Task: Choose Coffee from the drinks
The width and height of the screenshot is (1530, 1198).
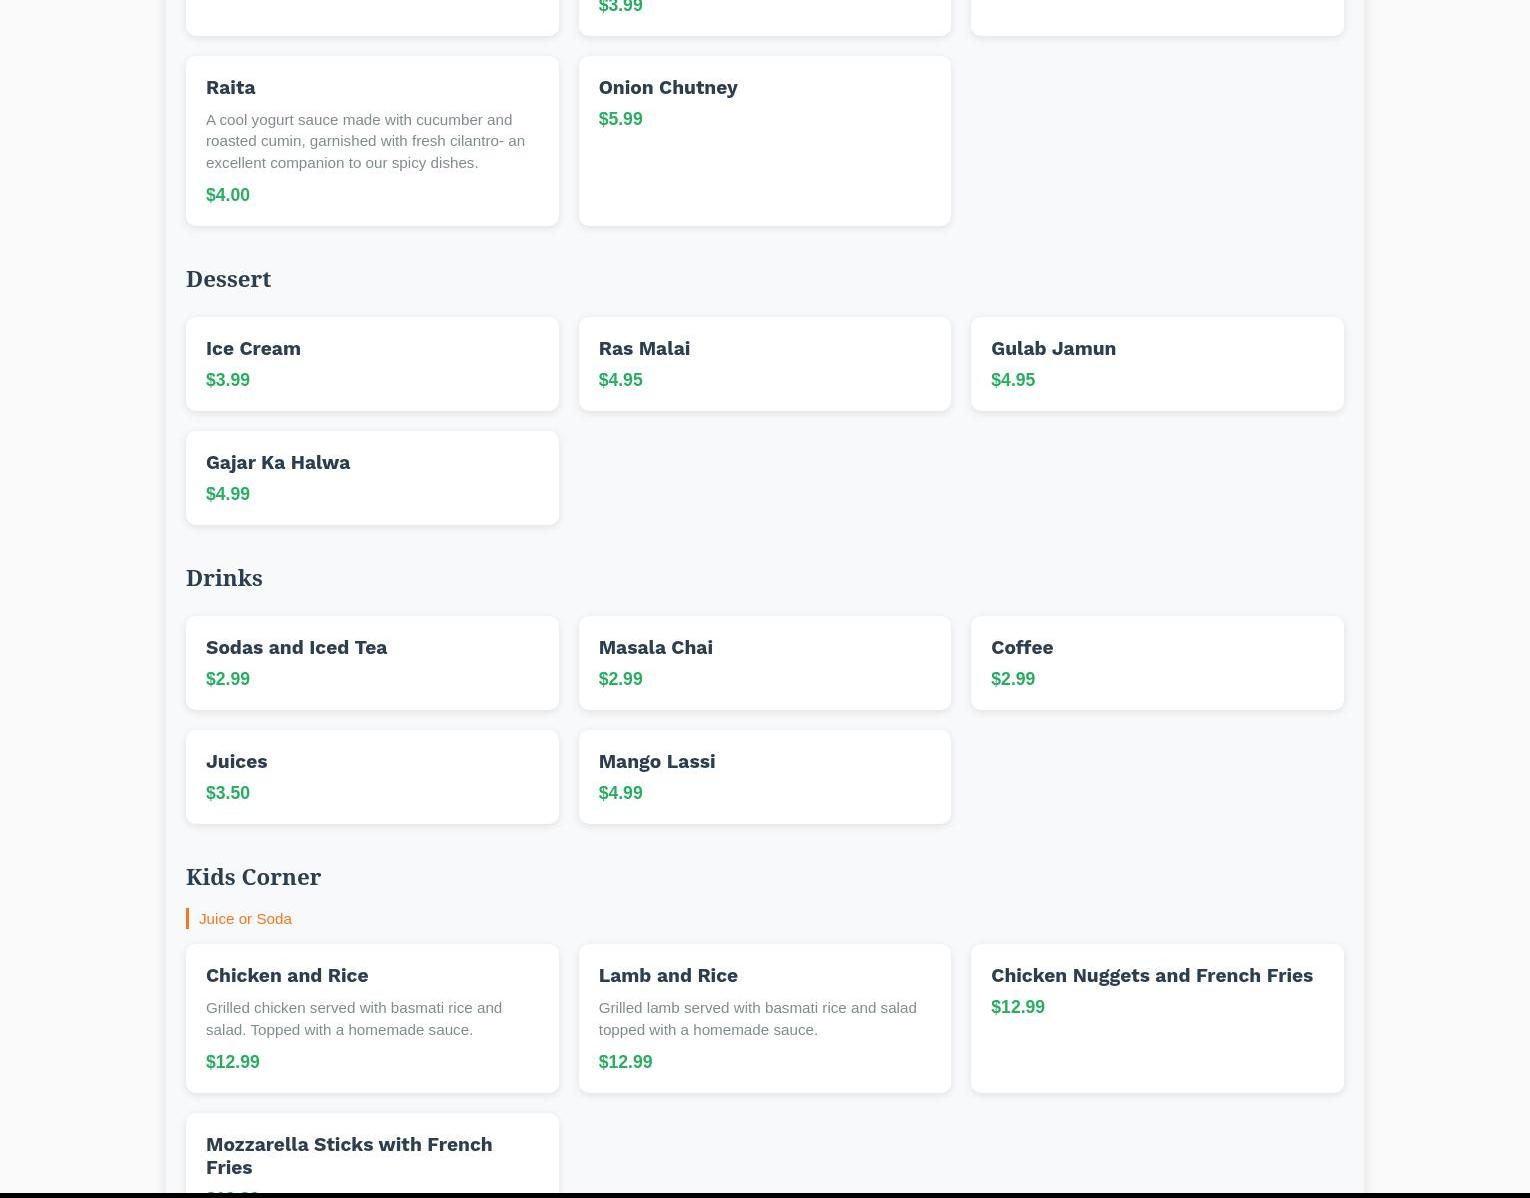Action: [1156, 662]
